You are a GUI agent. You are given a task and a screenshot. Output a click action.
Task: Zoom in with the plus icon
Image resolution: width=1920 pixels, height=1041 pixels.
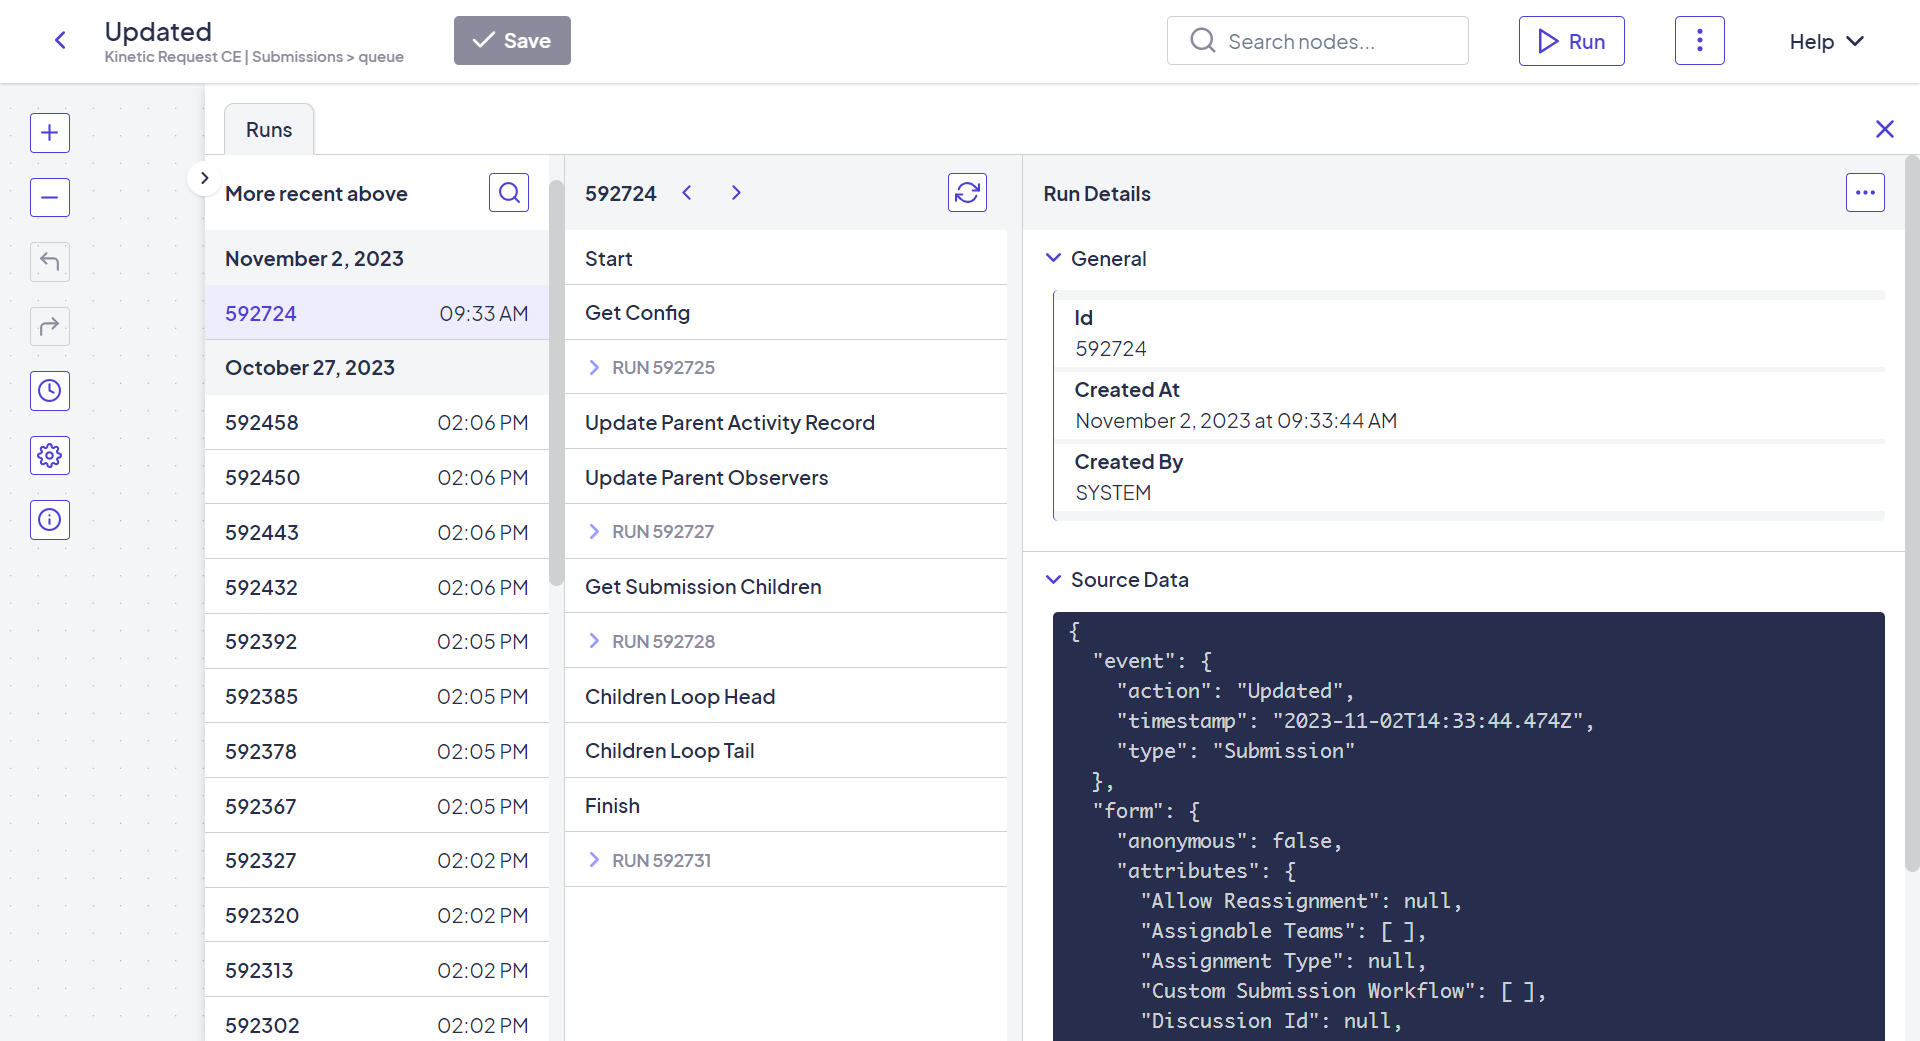(50, 133)
